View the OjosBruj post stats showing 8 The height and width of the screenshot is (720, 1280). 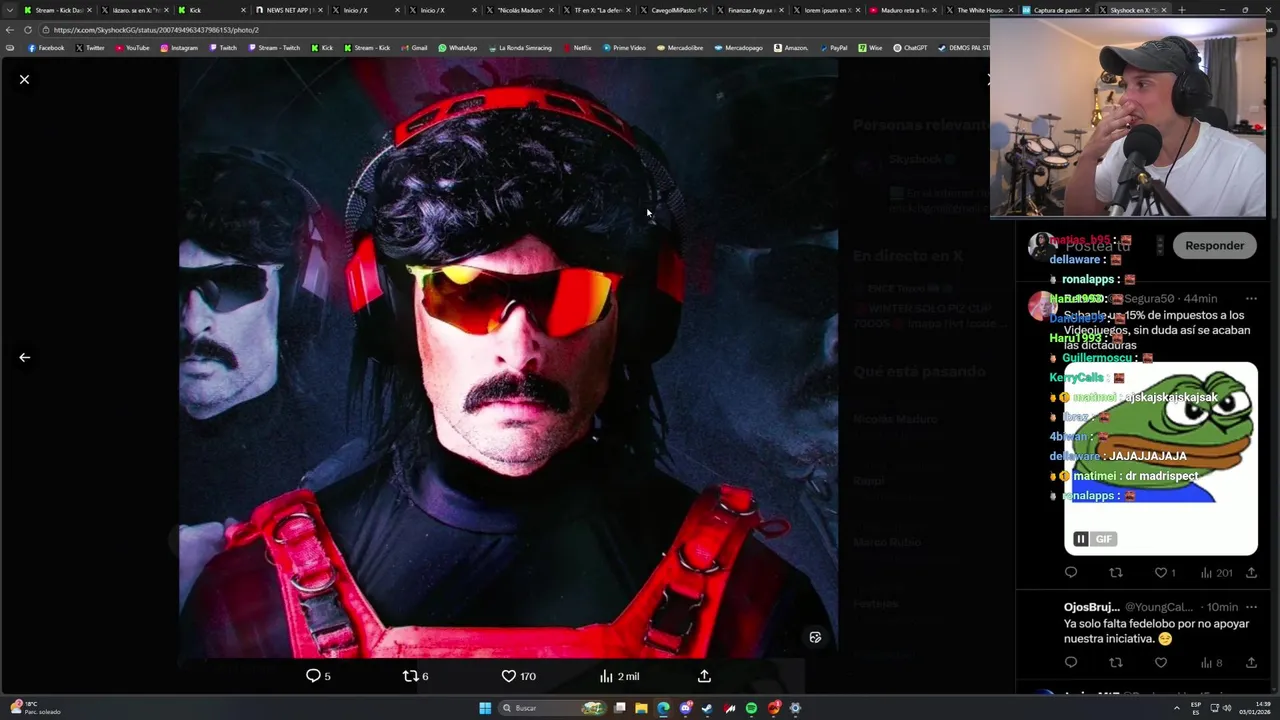pyautogui.click(x=1211, y=662)
